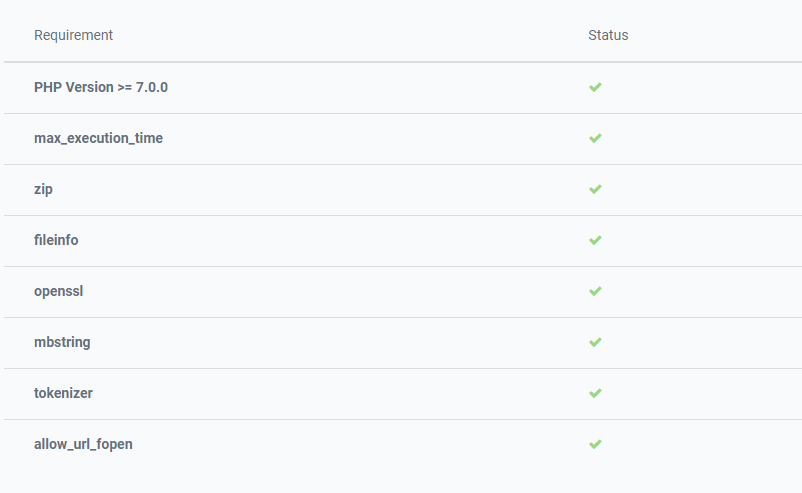The width and height of the screenshot is (802, 493).
Task: Click the max_execution_time status checkmark
Action: pos(595,139)
